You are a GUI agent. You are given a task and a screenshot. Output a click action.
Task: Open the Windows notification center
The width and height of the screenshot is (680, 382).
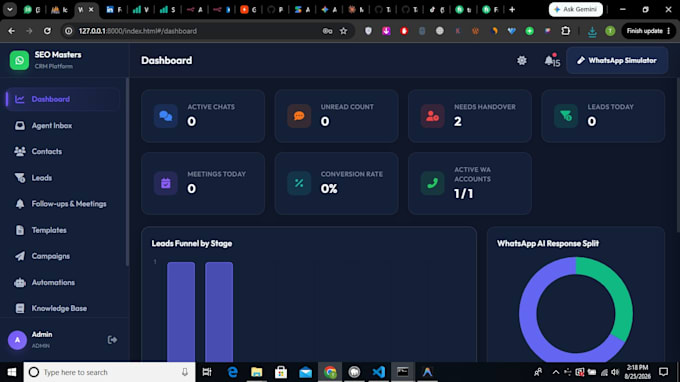(x=664, y=372)
